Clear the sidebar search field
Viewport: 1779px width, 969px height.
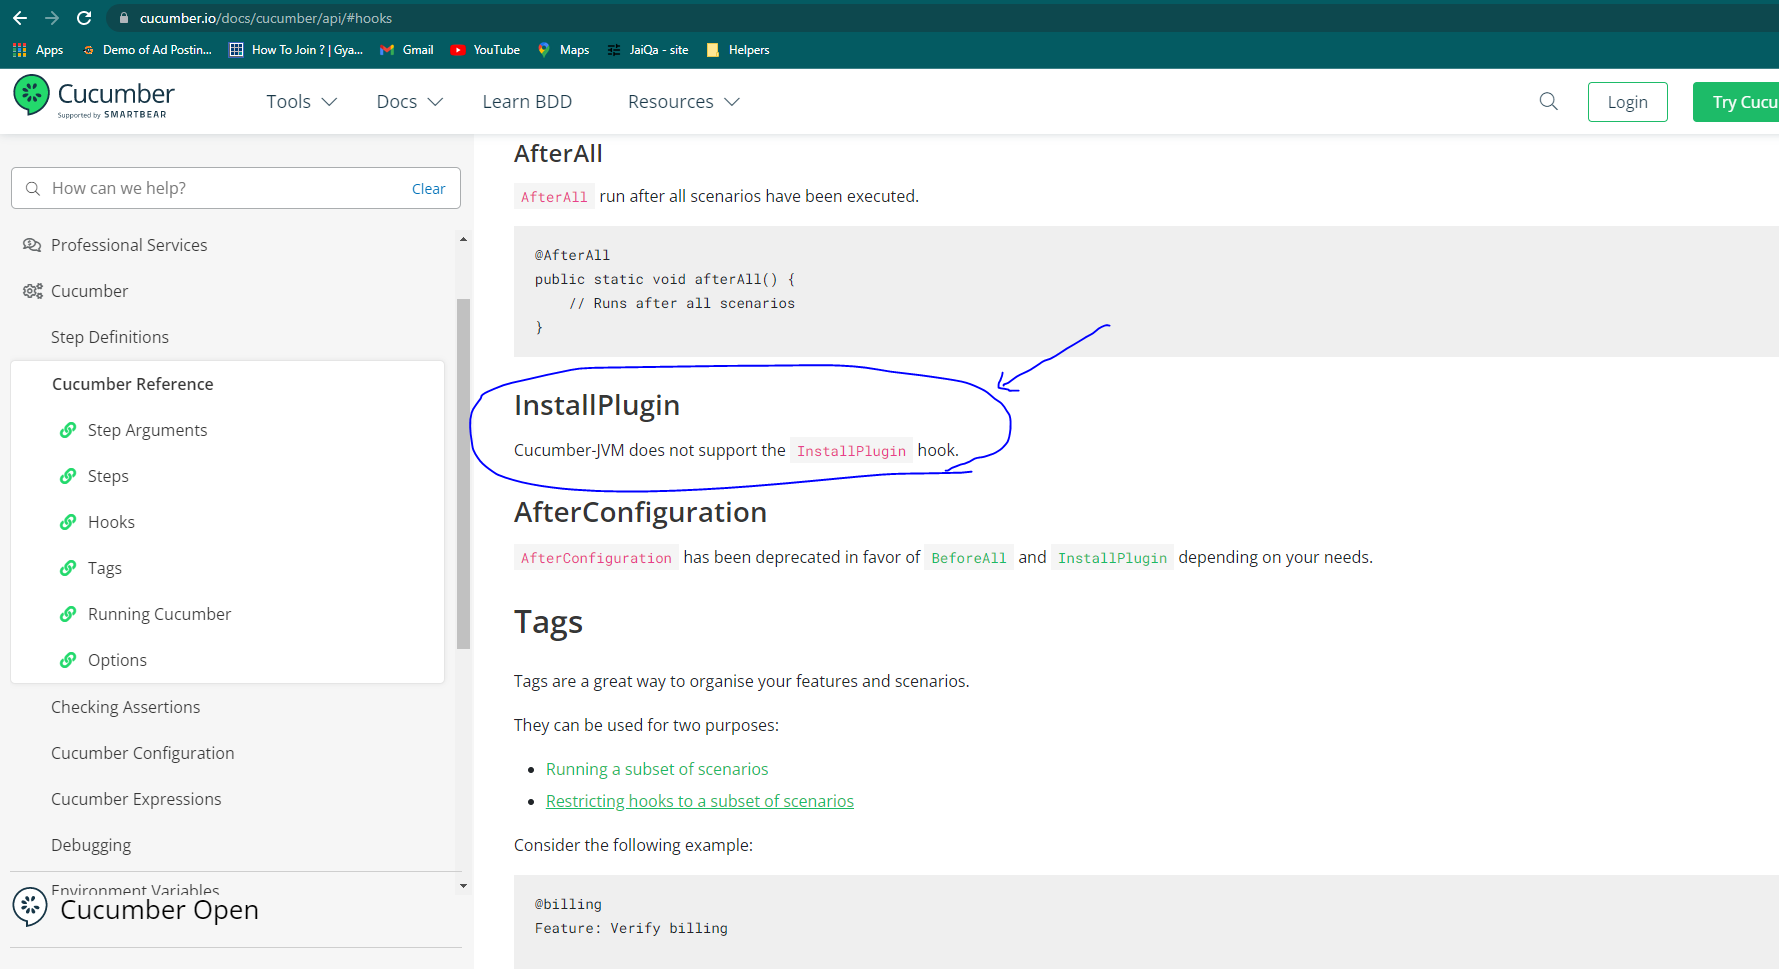[428, 189]
